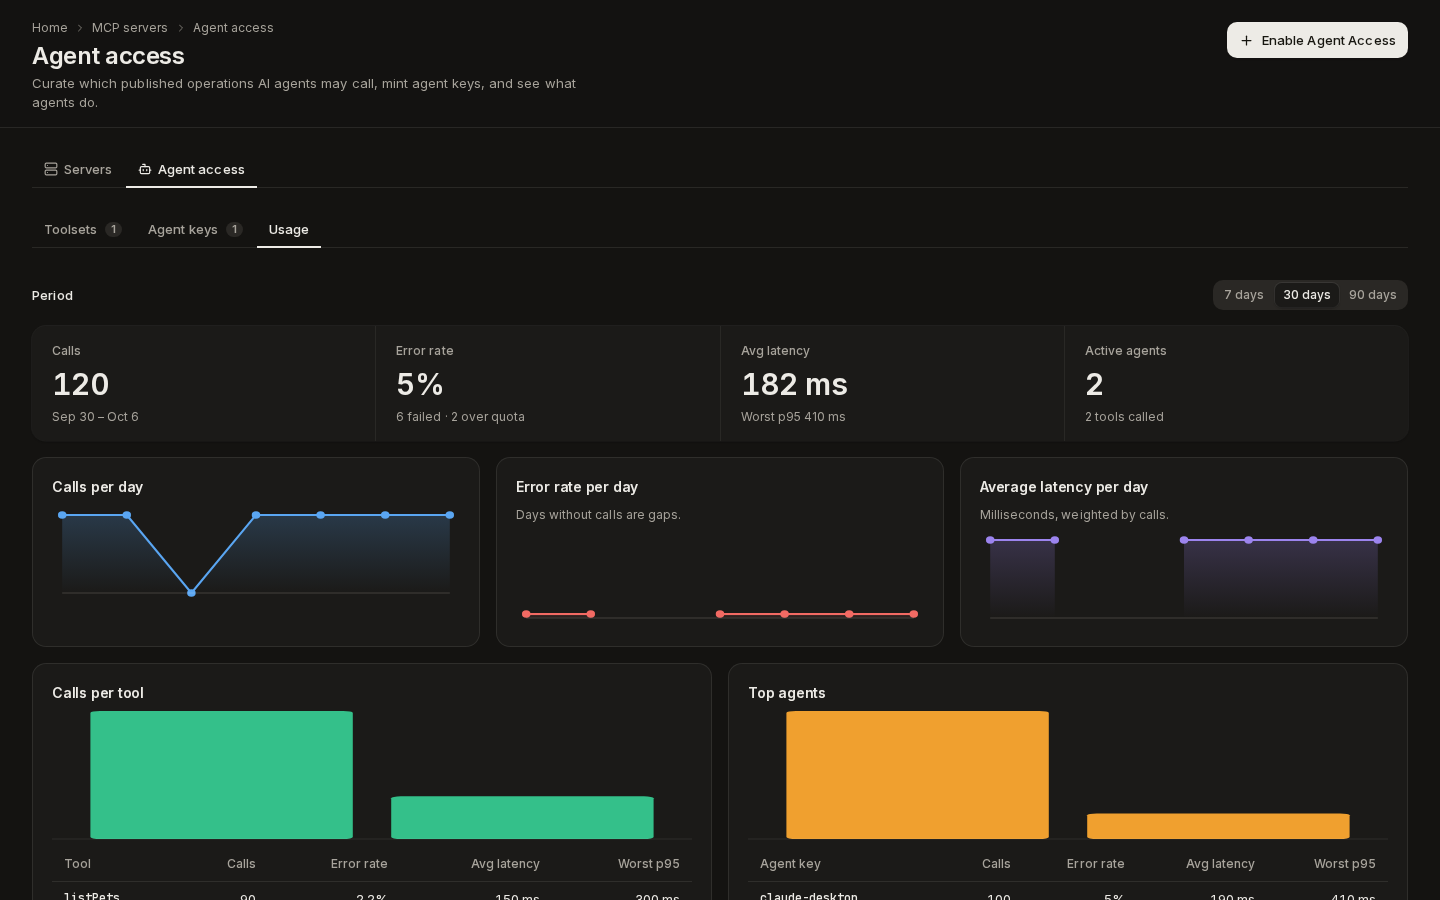Go to MCP servers breadcrumb
The width and height of the screenshot is (1440, 900).
click(130, 28)
